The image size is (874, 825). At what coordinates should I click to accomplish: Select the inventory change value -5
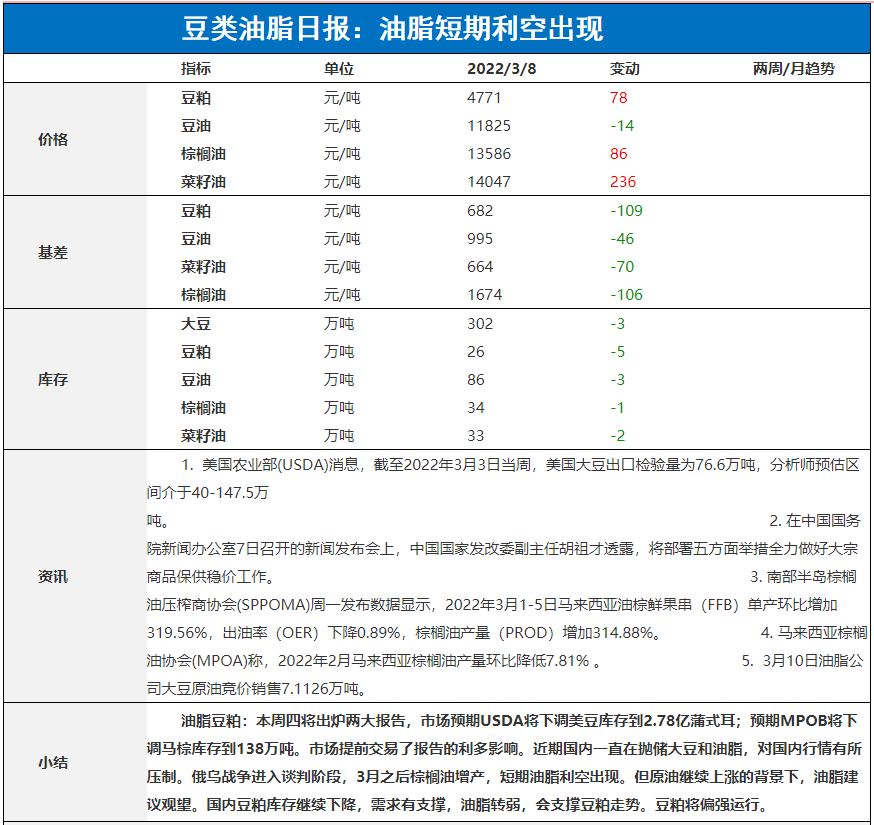pyautogui.click(x=618, y=352)
